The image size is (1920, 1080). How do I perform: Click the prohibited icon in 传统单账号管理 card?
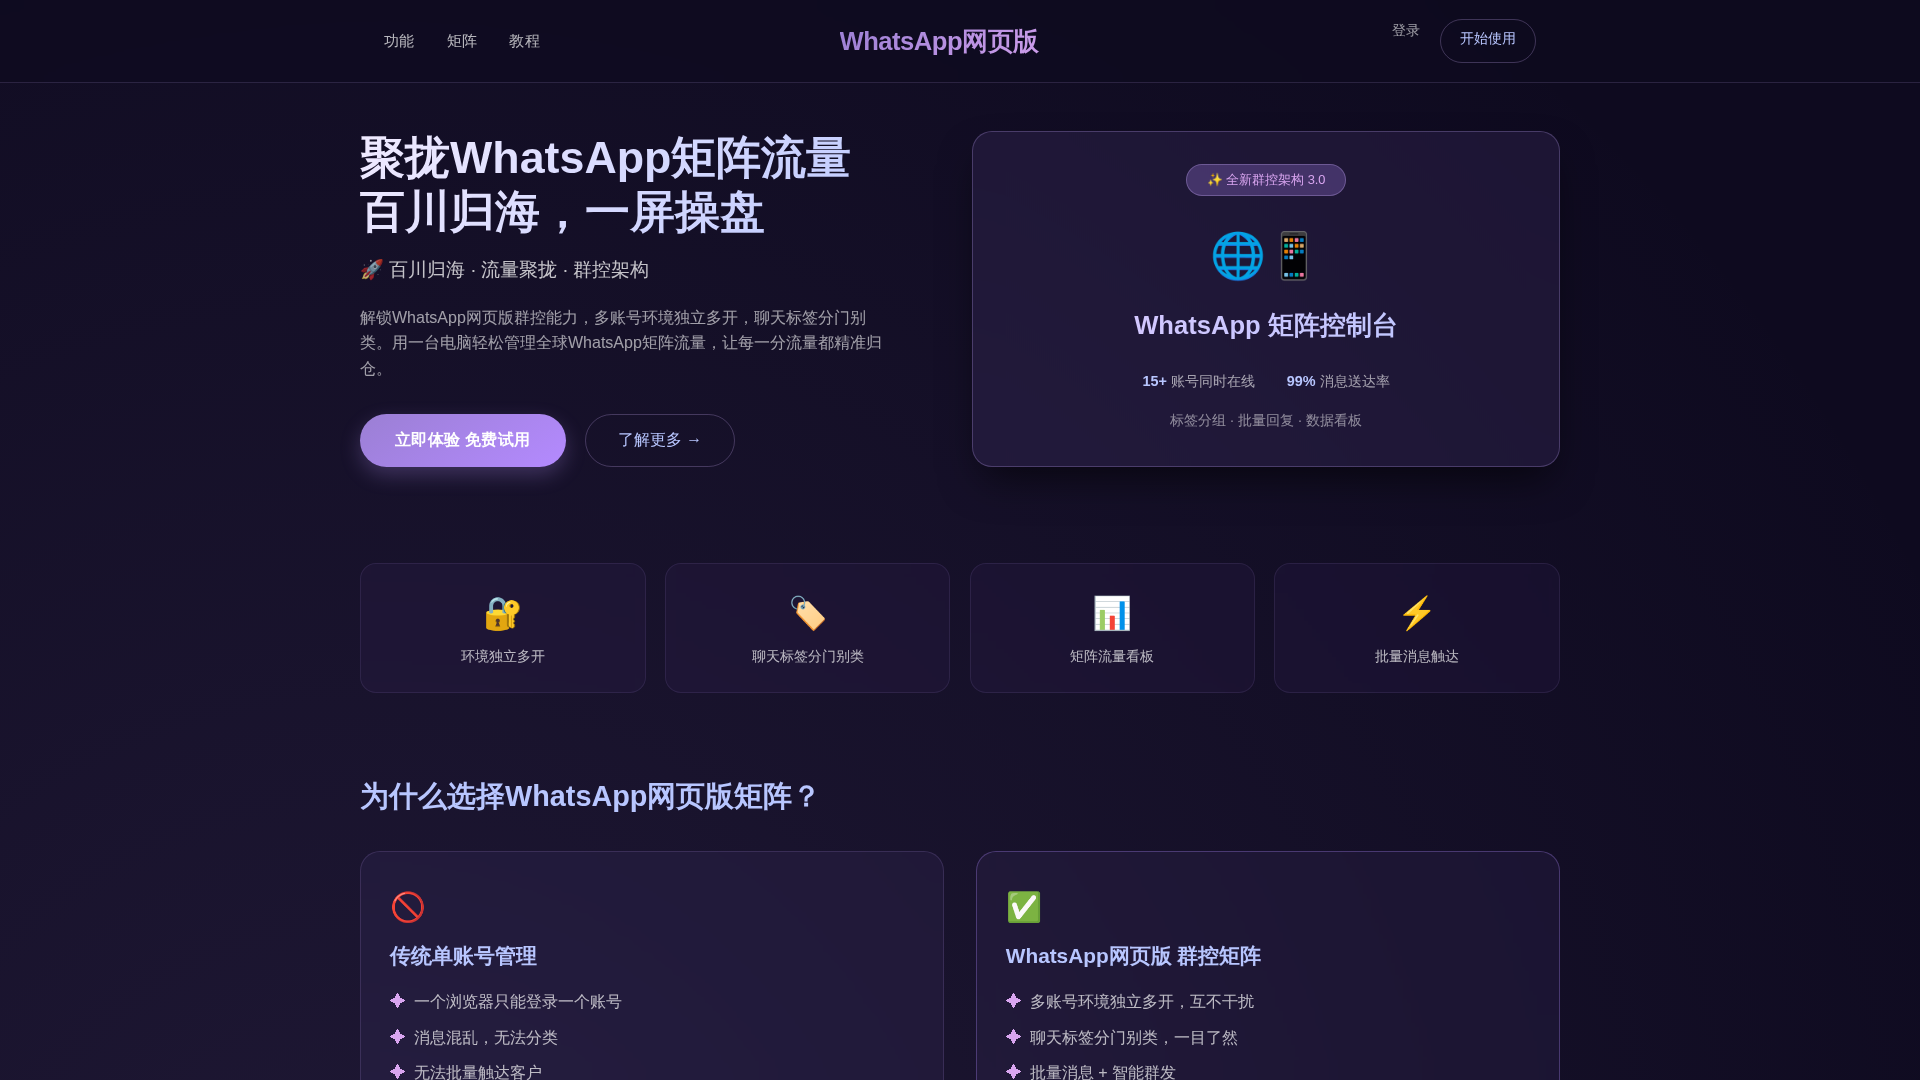pos(407,907)
